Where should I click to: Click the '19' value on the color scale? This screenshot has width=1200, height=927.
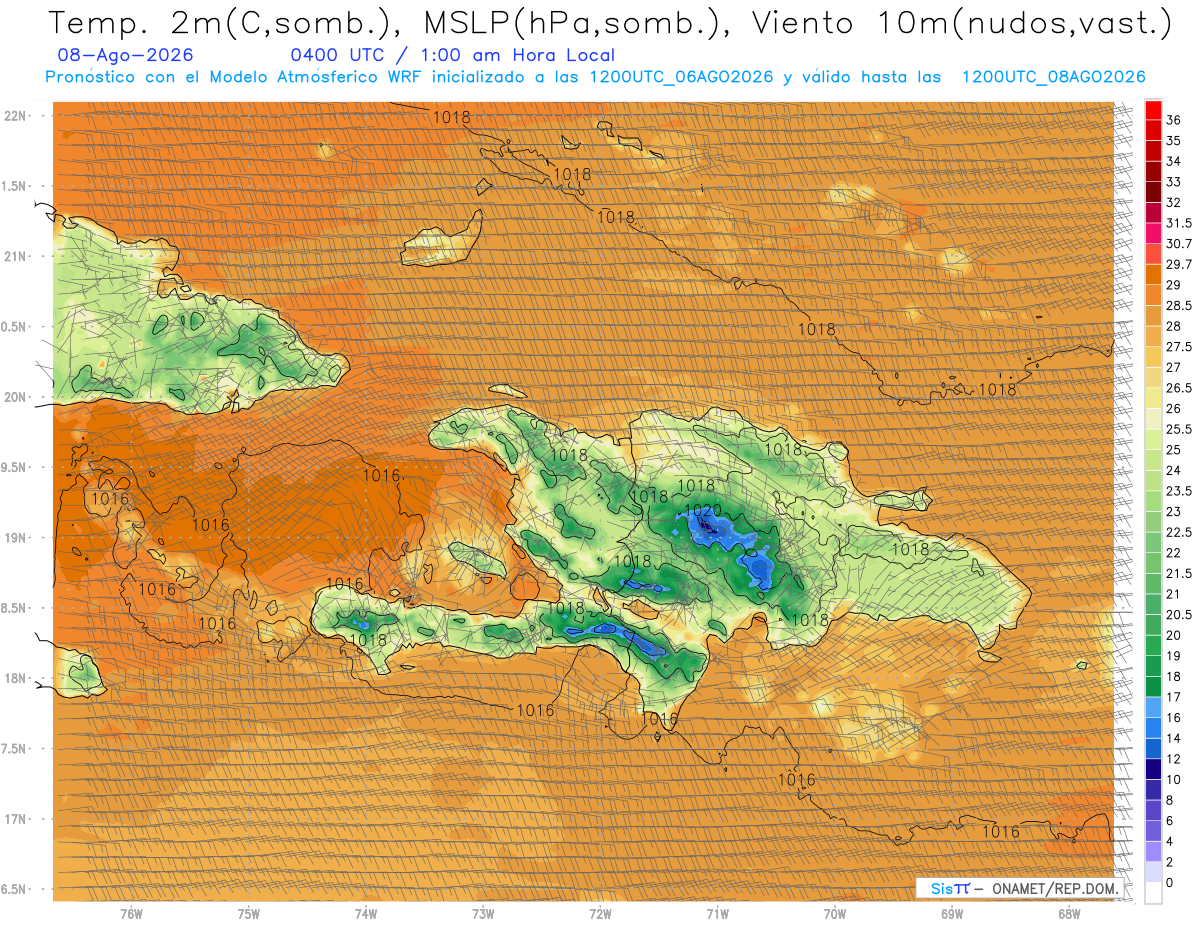(1174, 656)
